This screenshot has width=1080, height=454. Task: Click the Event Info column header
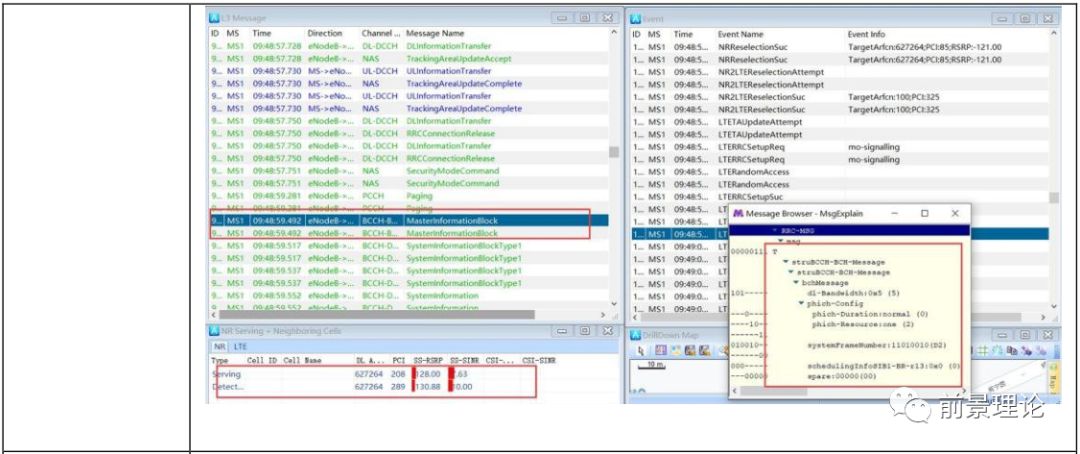pos(866,34)
